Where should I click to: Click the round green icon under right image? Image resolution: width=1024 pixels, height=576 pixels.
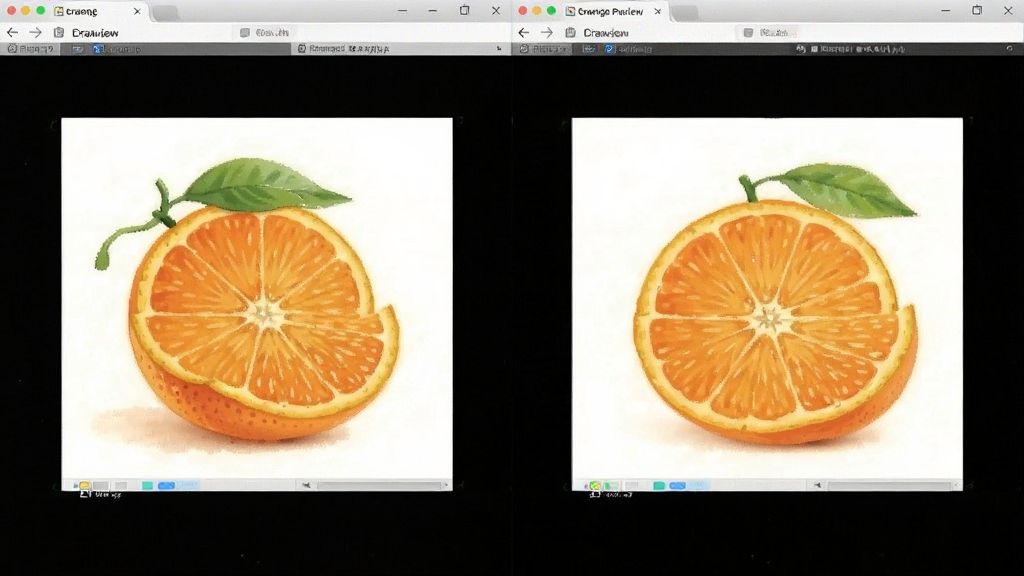(595, 485)
